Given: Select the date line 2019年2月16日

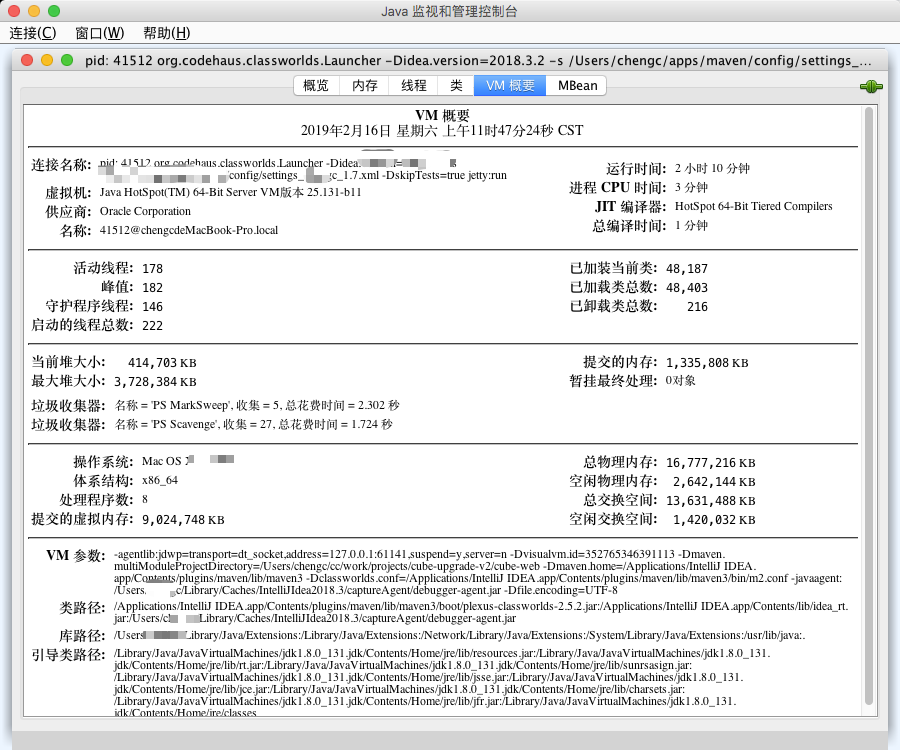Looking at the screenshot, I should (x=442, y=131).
